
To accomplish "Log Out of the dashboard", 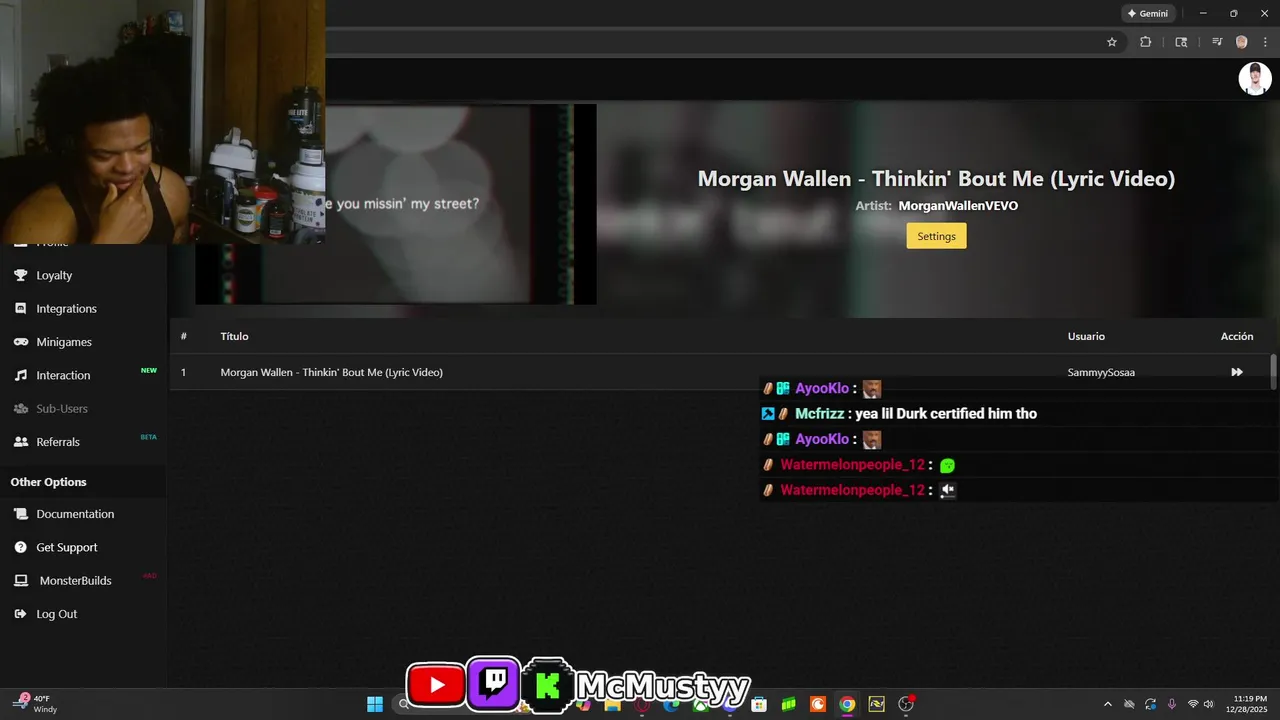I will [x=56, y=614].
